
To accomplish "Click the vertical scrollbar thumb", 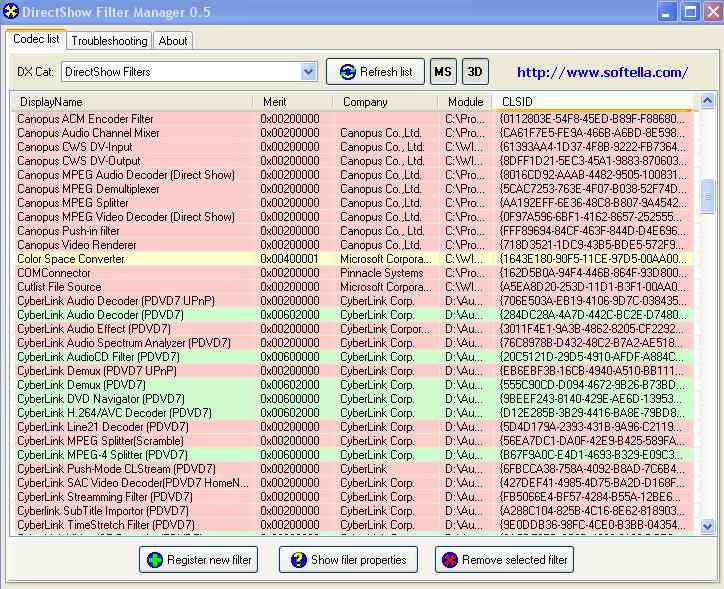I will pos(707,197).
